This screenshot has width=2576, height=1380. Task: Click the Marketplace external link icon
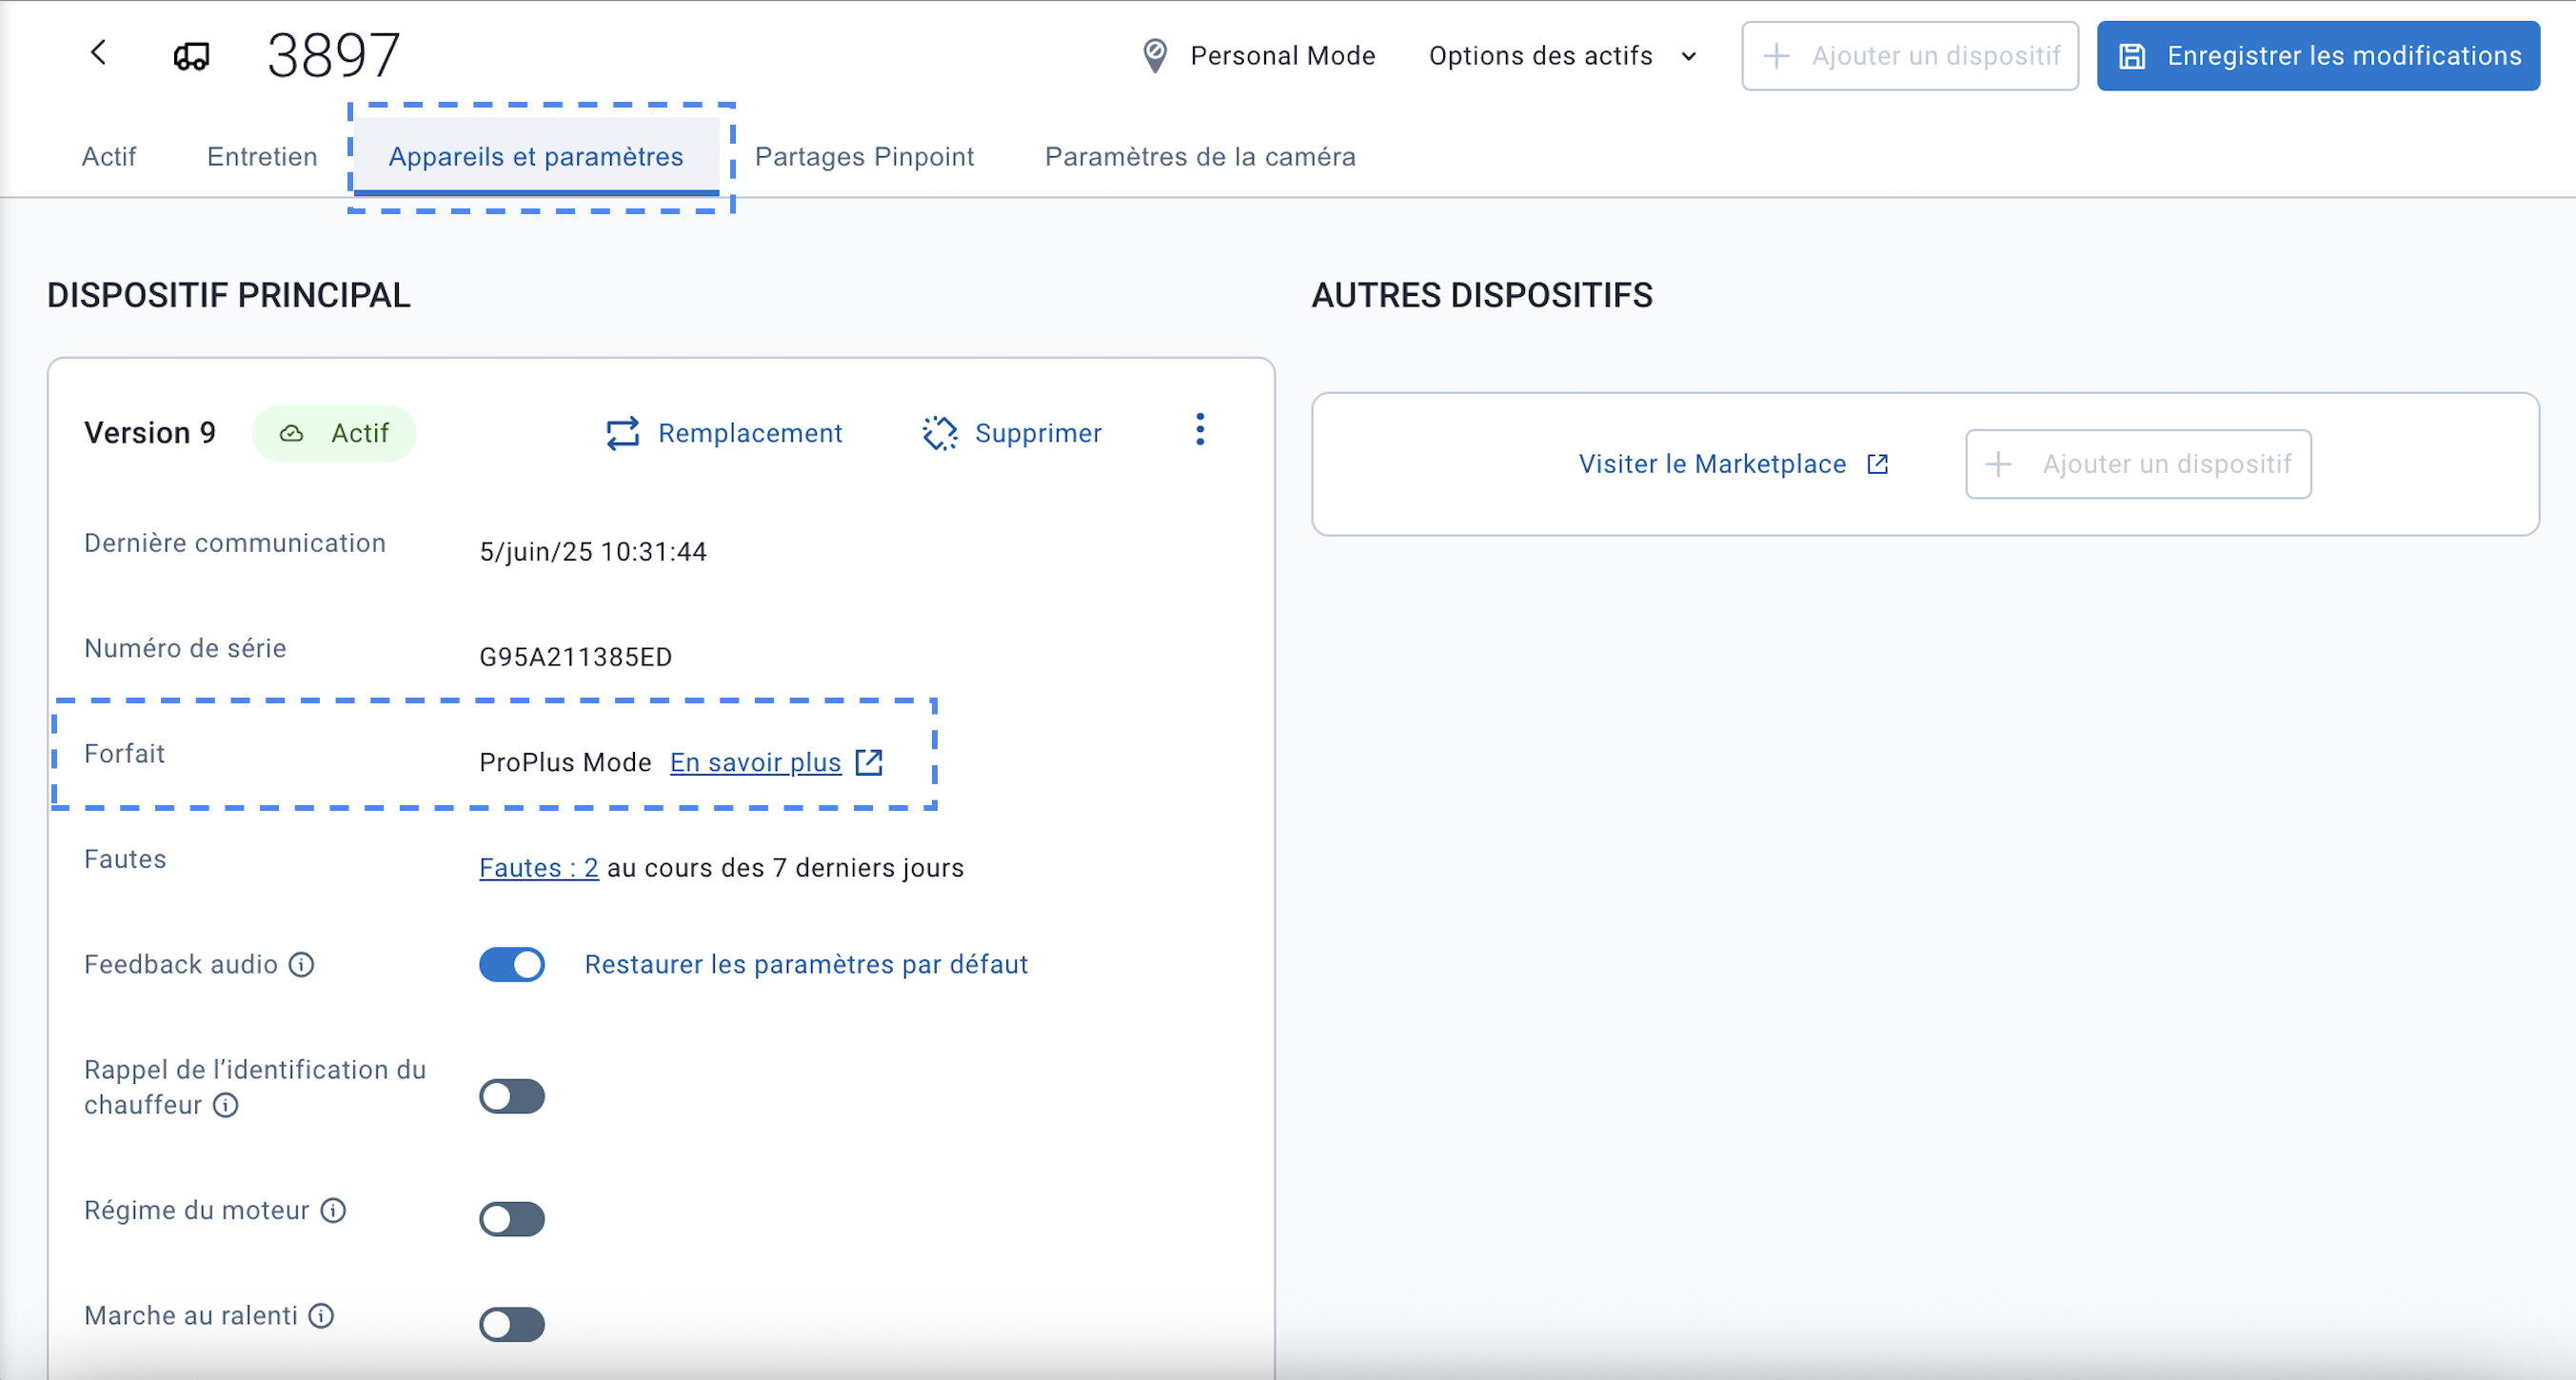coord(1877,465)
